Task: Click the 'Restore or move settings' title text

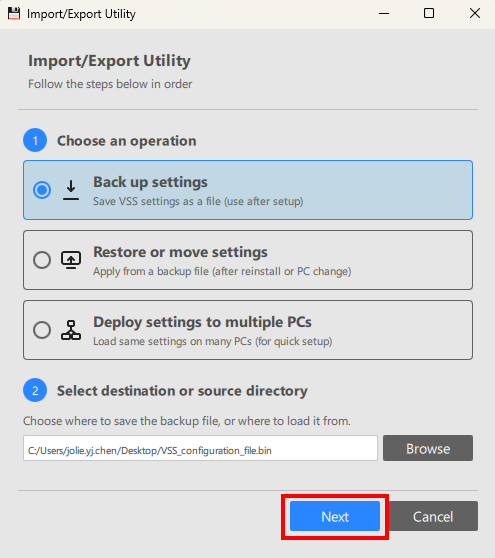Action: (x=180, y=252)
